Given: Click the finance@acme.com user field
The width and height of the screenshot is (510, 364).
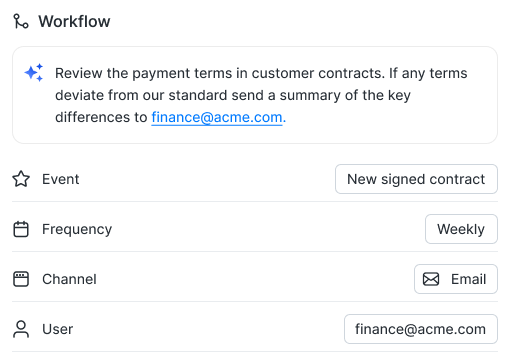Looking at the screenshot, I should 421,329.
